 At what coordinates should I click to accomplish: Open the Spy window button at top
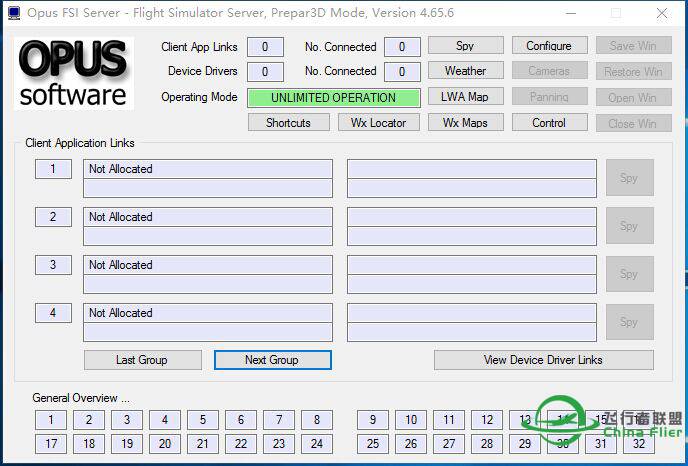[465, 46]
